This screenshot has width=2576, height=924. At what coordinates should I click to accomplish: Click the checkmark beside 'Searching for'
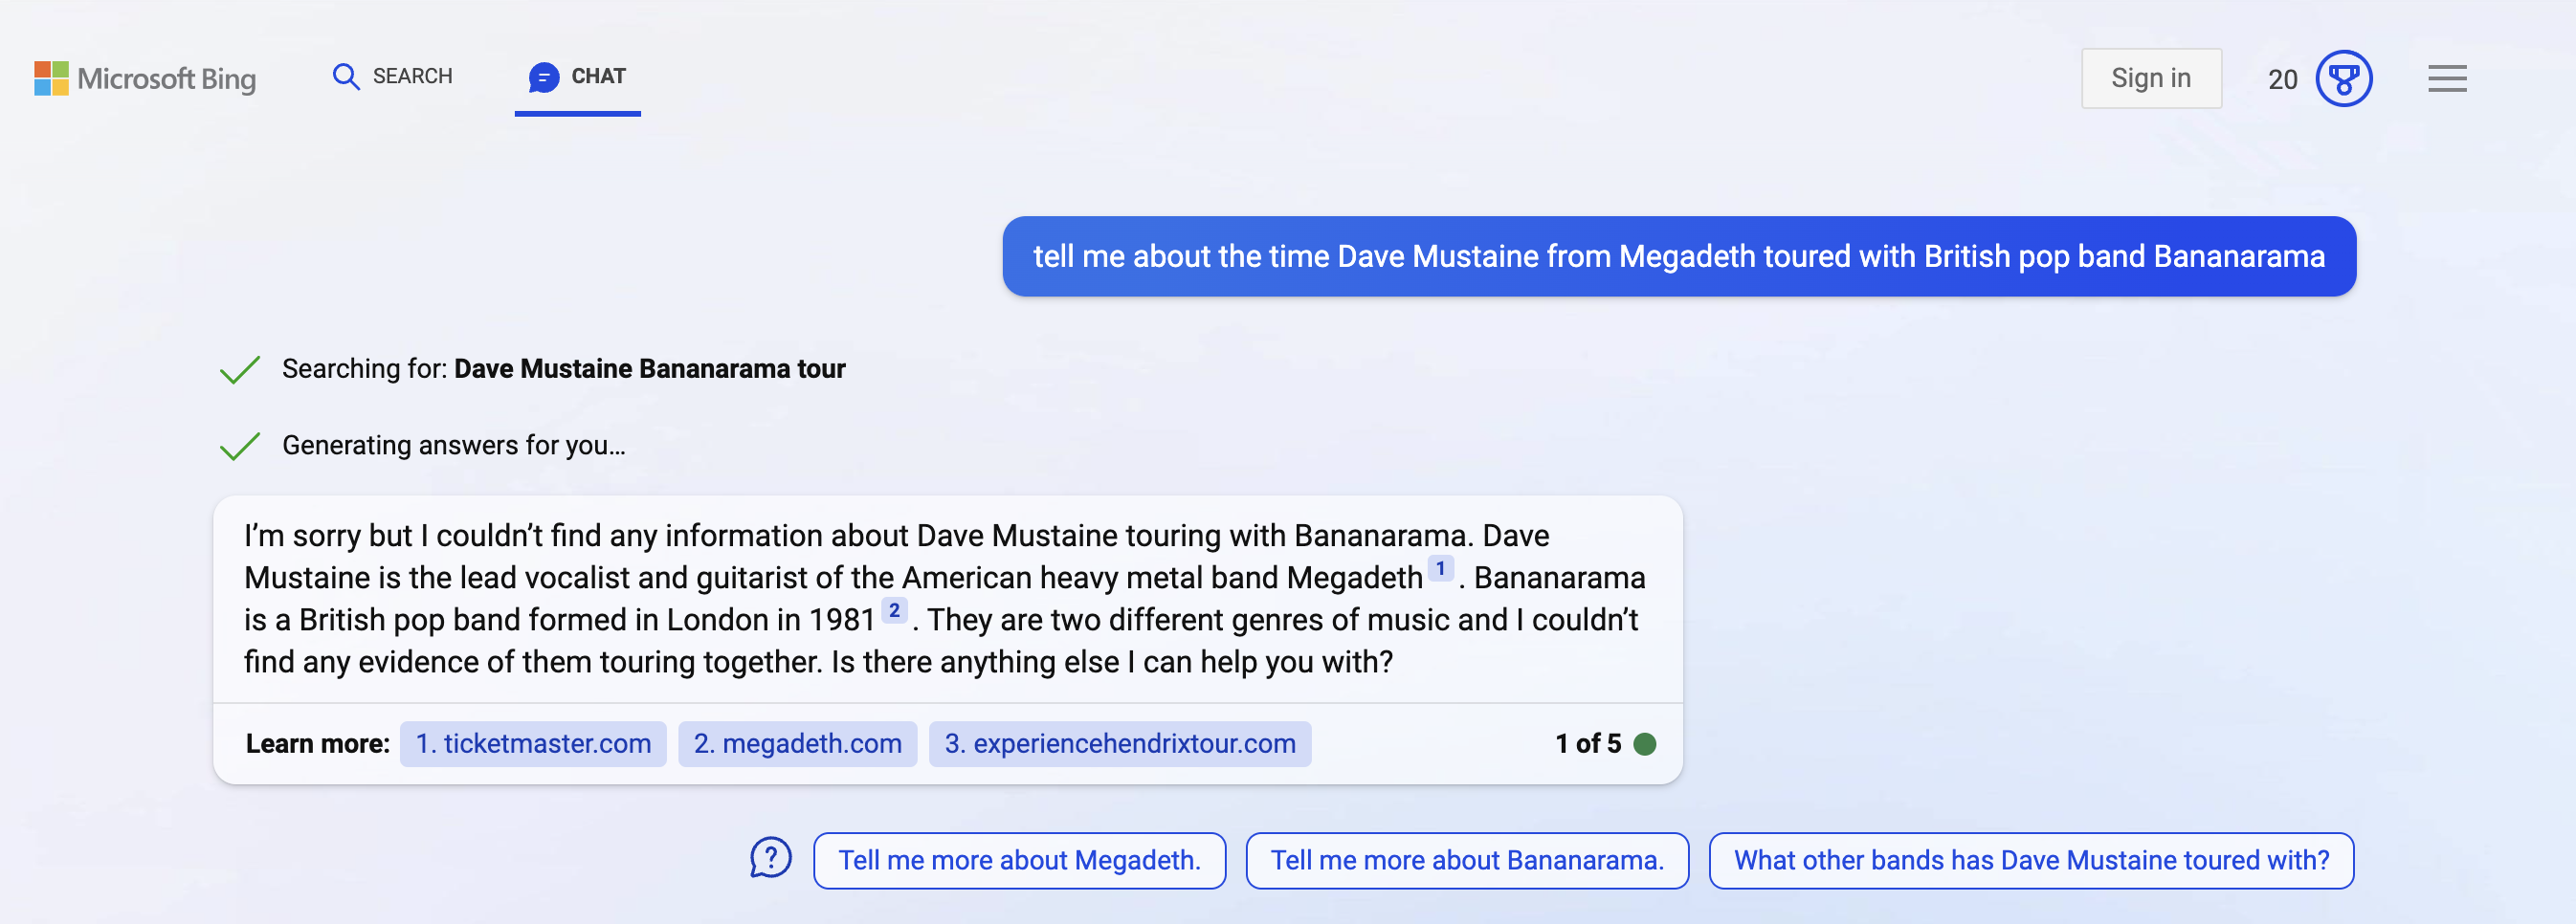click(x=239, y=368)
